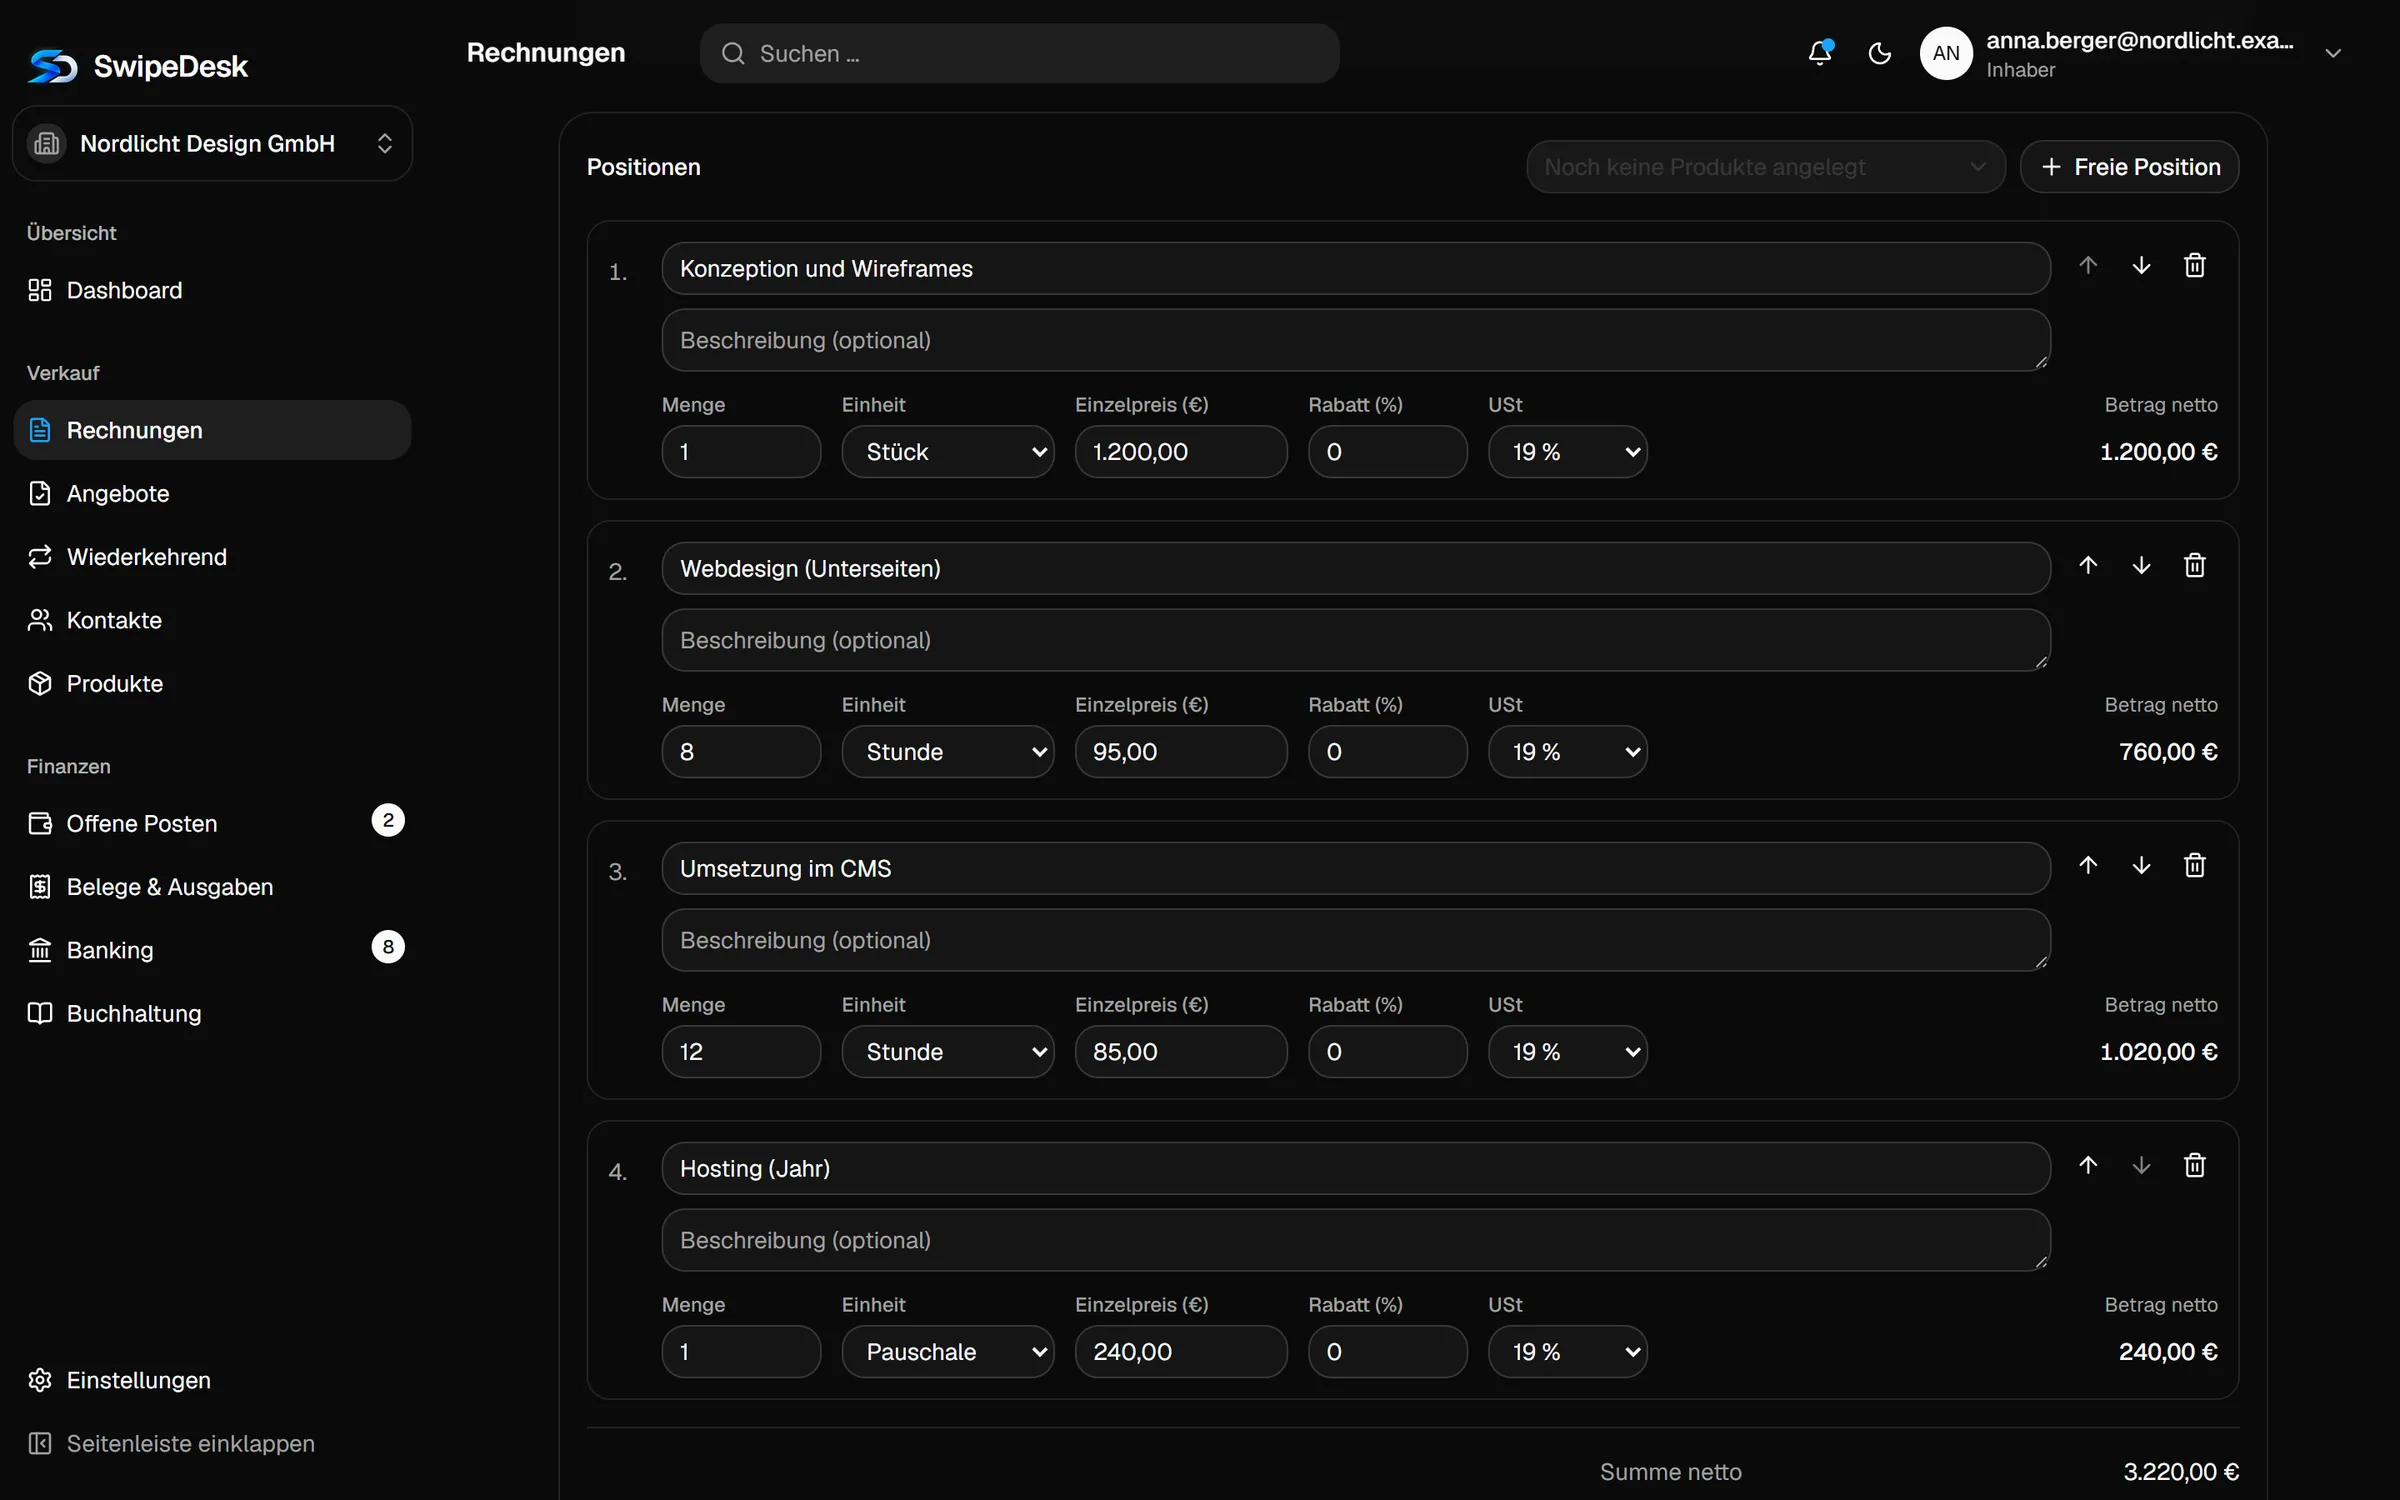Go to Banking section
The image size is (2400, 1500).
click(212, 950)
